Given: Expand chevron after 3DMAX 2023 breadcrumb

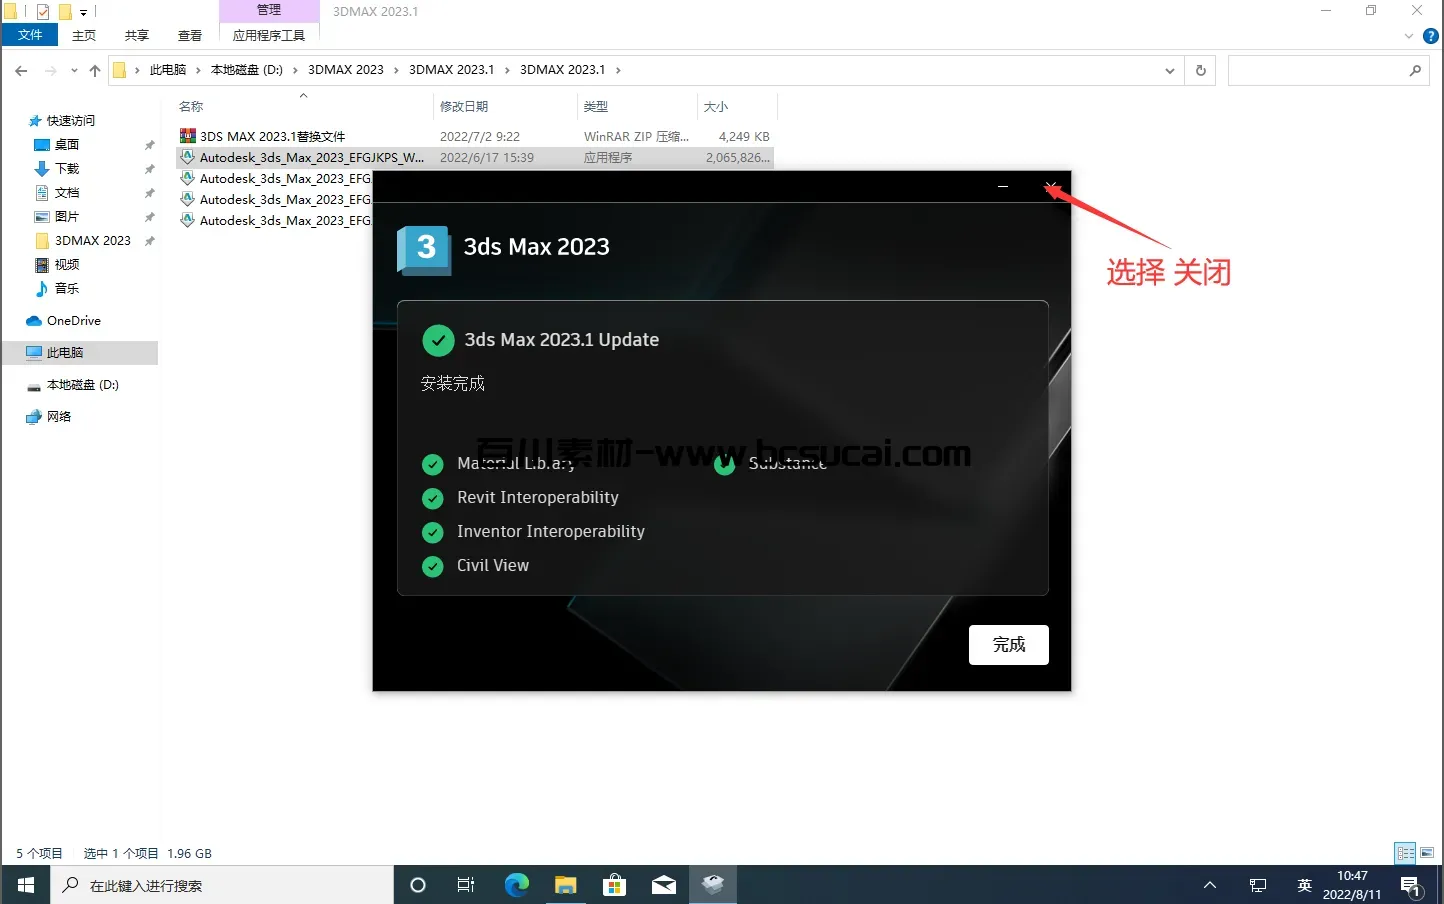Looking at the screenshot, I should 396,70.
